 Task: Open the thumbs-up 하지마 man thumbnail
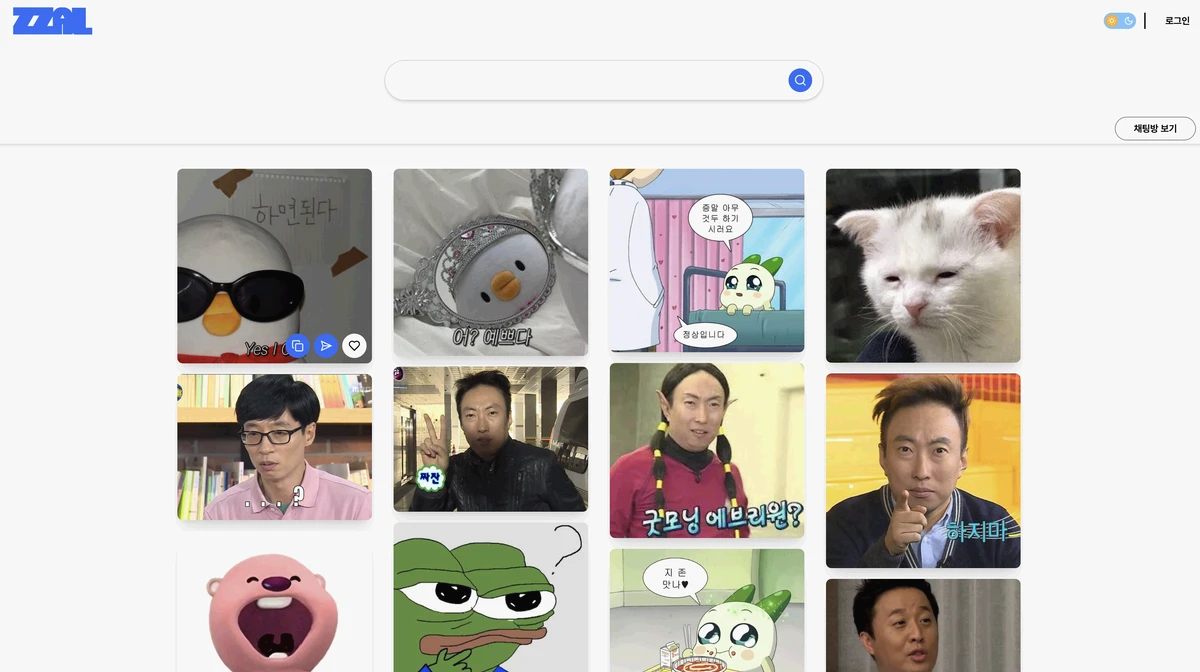pyautogui.click(x=923, y=471)
